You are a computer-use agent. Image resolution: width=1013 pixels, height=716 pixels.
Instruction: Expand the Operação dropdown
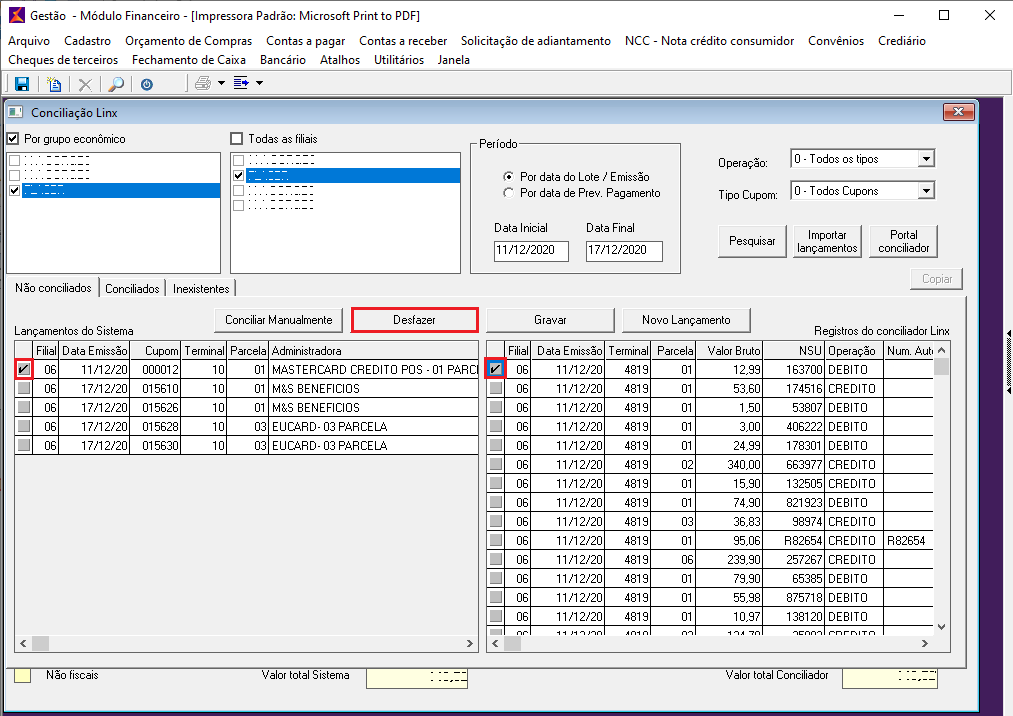point(926,159)
